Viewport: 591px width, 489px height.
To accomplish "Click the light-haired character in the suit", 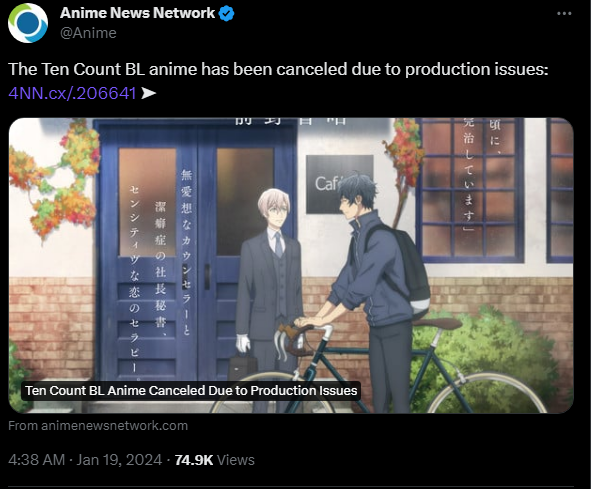I will 268,298.
